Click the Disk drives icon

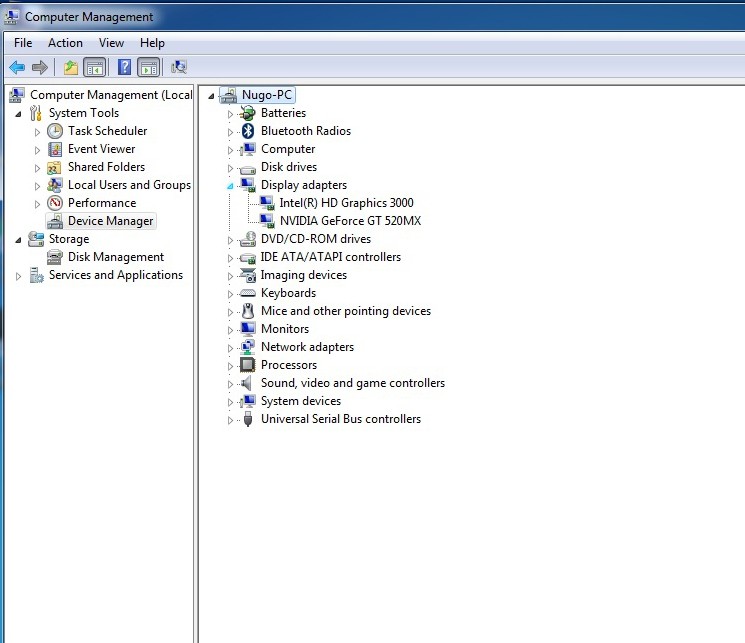point(248,169)
